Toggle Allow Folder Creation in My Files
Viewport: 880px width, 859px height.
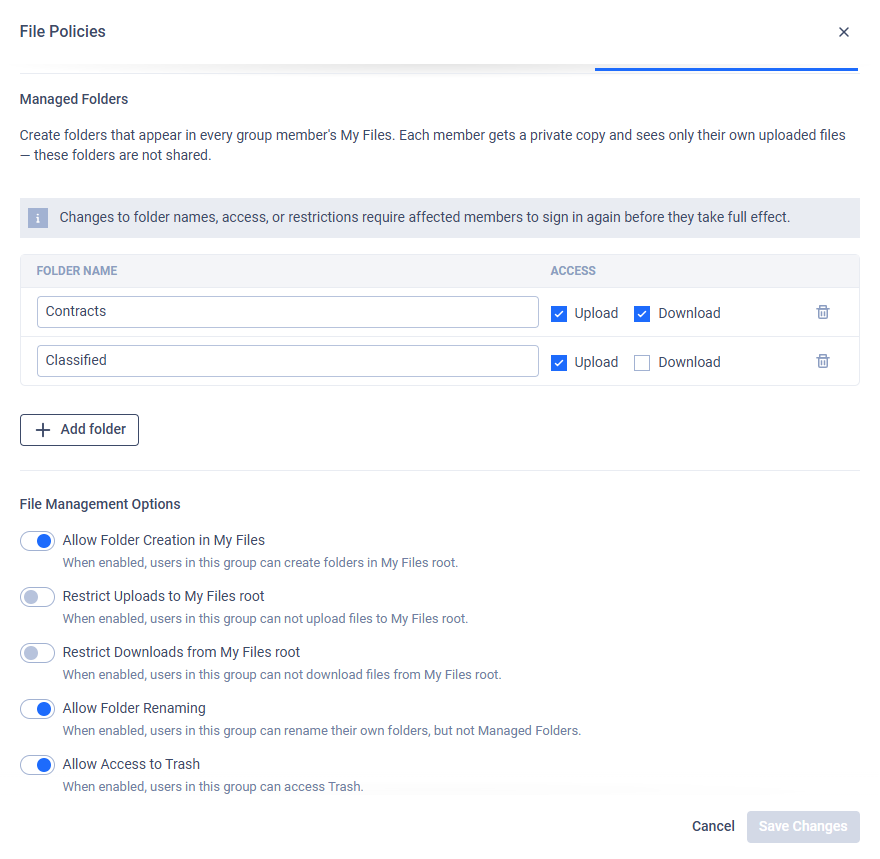(x=38, y=541)
